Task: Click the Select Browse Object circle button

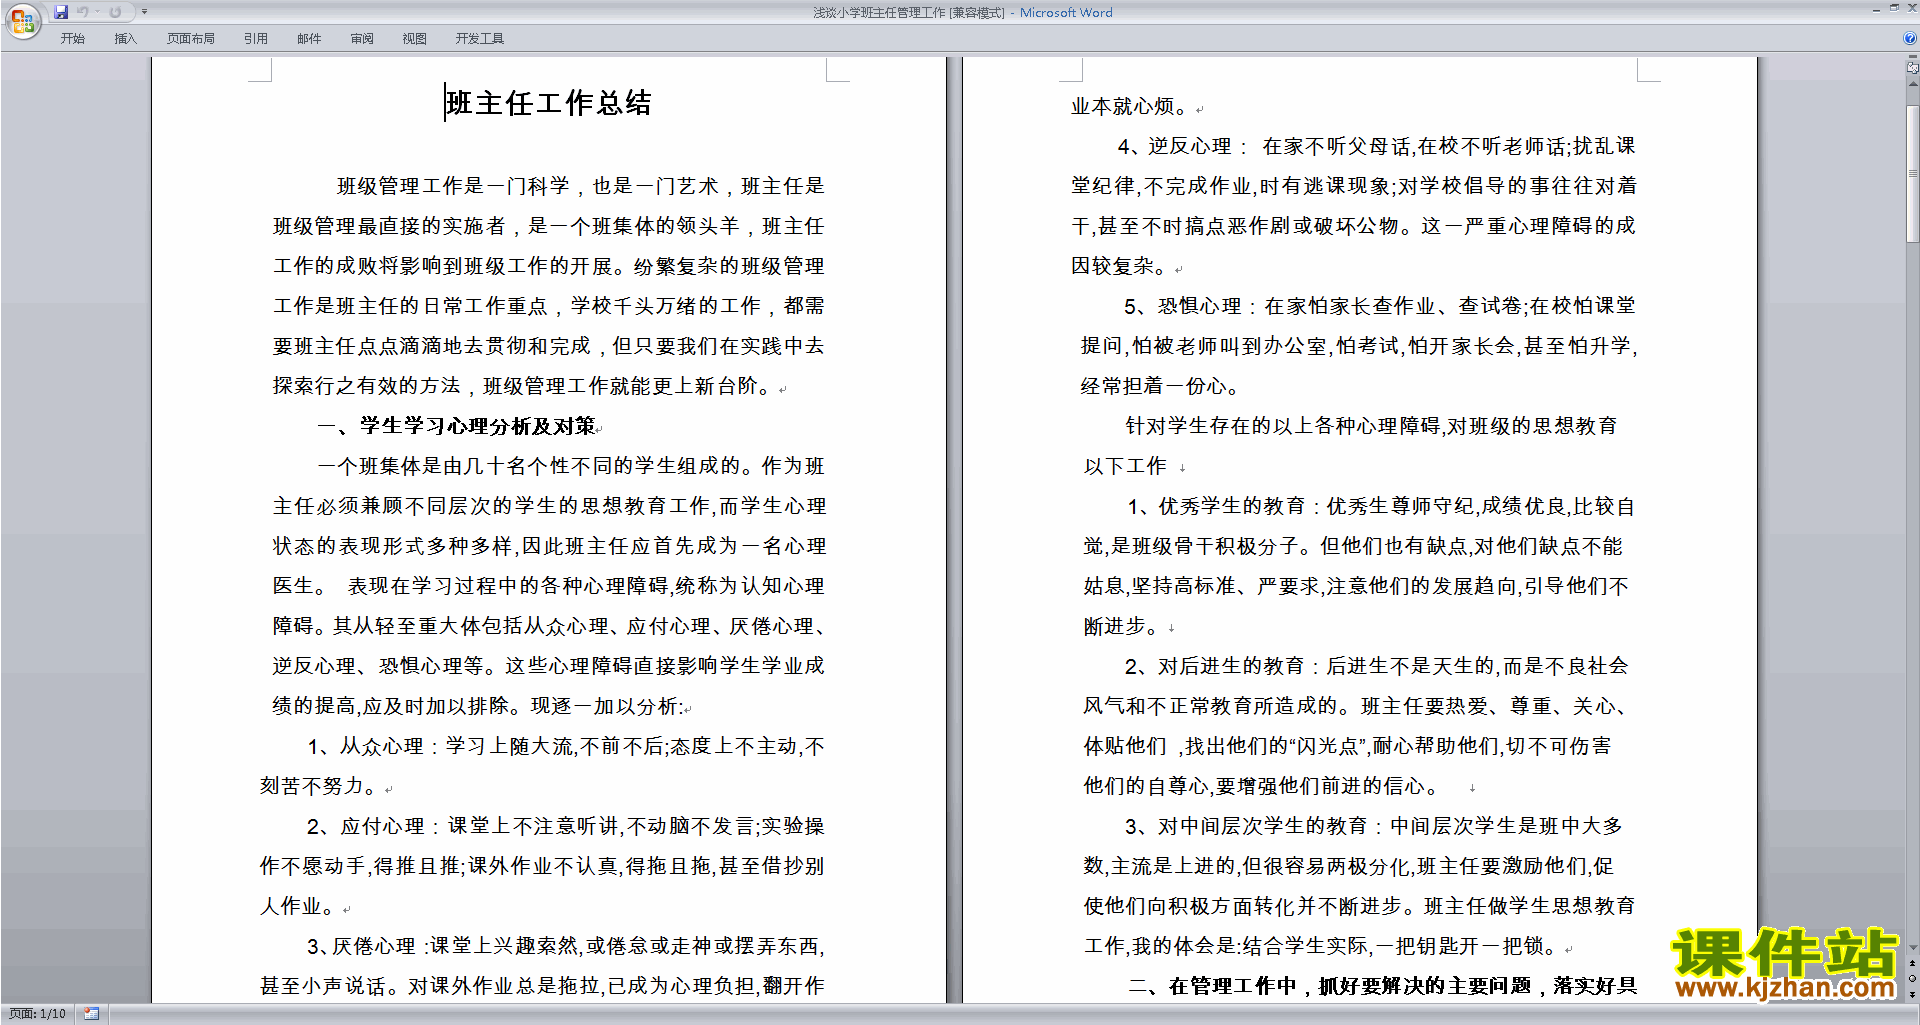Action: tap(1912, 979)
